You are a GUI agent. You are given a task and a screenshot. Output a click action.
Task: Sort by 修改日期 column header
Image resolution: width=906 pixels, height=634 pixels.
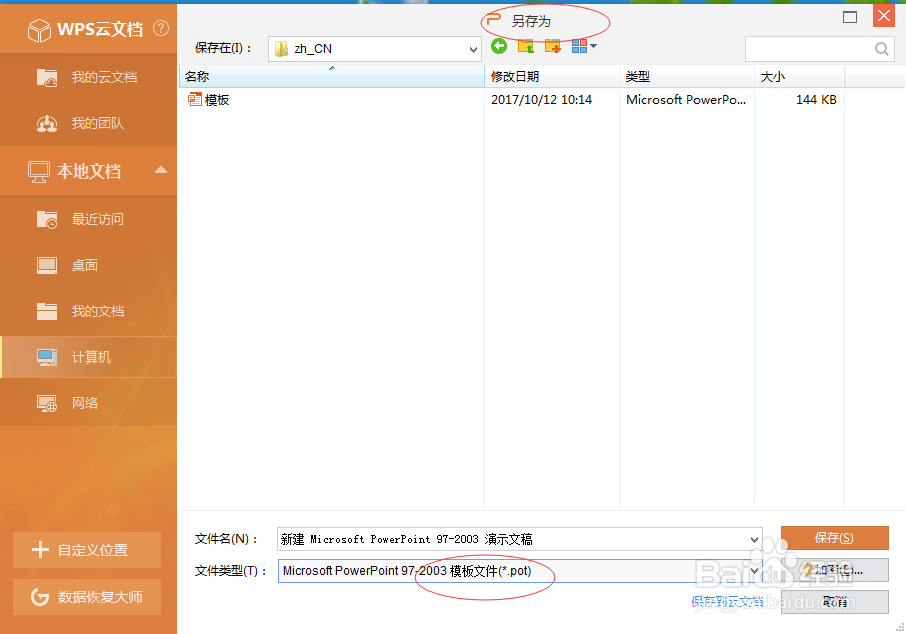[552, 76]
